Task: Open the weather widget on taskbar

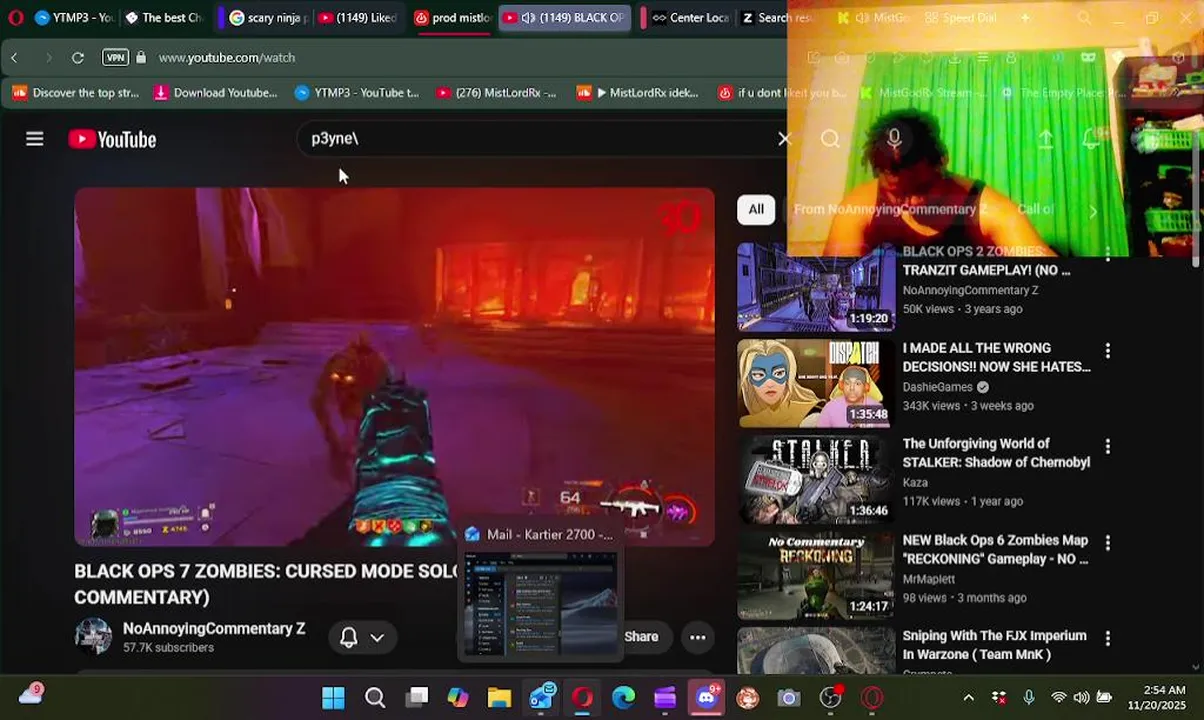Action: coord(31,694)
